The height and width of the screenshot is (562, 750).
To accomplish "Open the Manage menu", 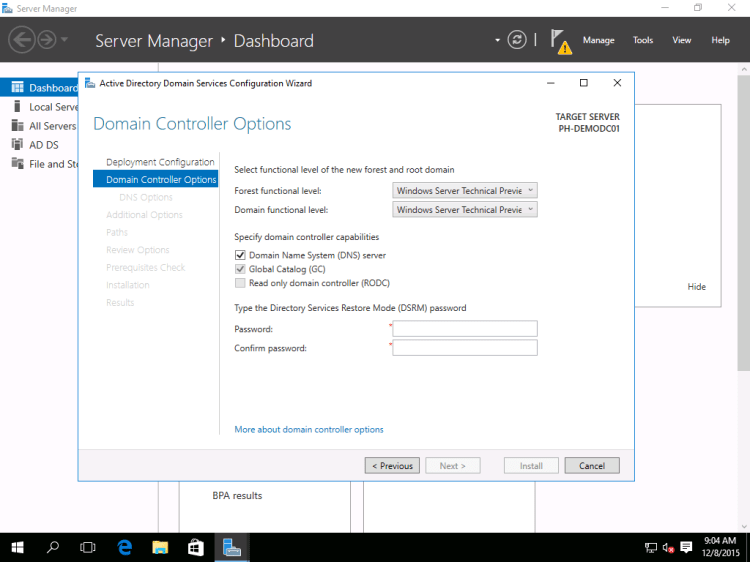I will [598, 40].
